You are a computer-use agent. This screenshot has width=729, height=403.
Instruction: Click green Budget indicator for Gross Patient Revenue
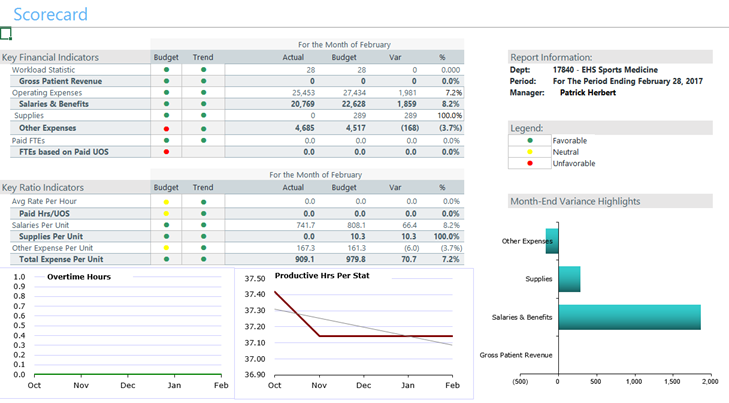tap(166, 81)
